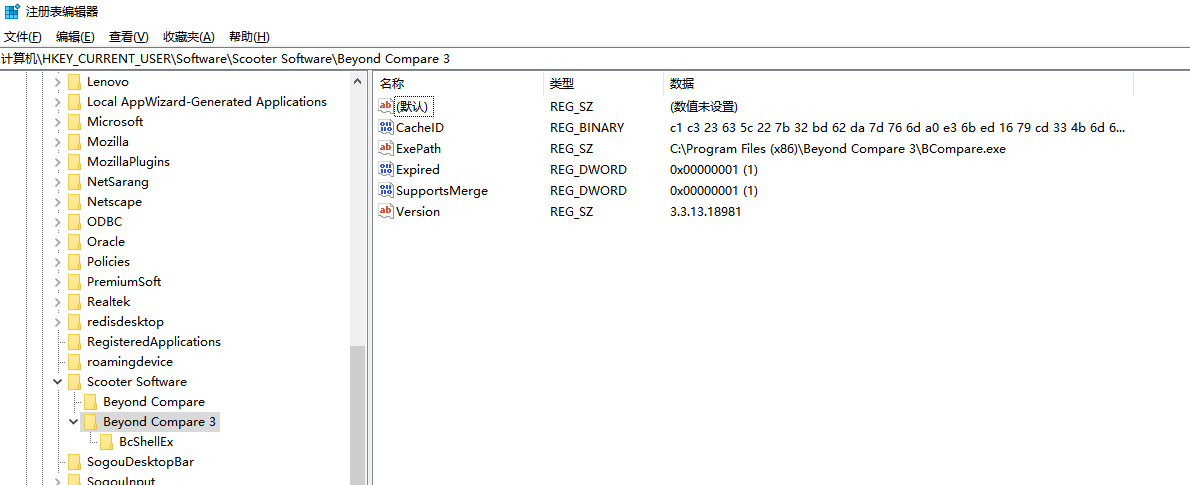
Task: Expand the Realtek key
Action: point(57,301)
